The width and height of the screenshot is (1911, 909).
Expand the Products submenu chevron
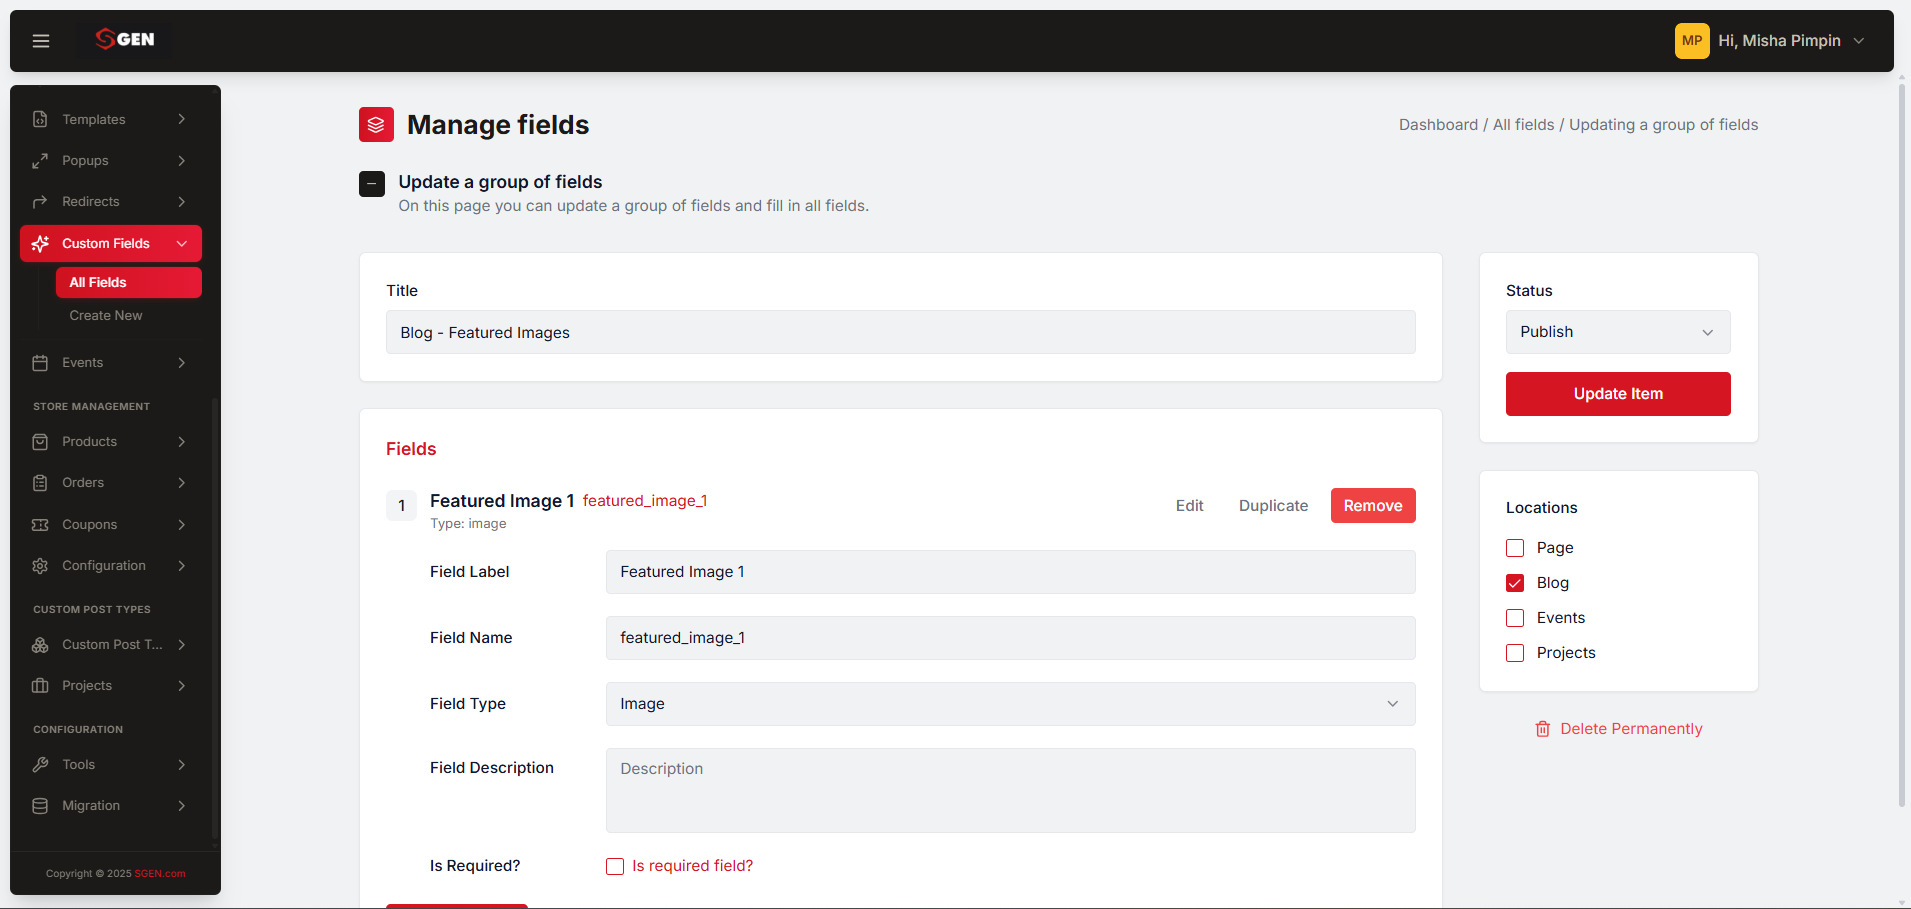[182, 442]
